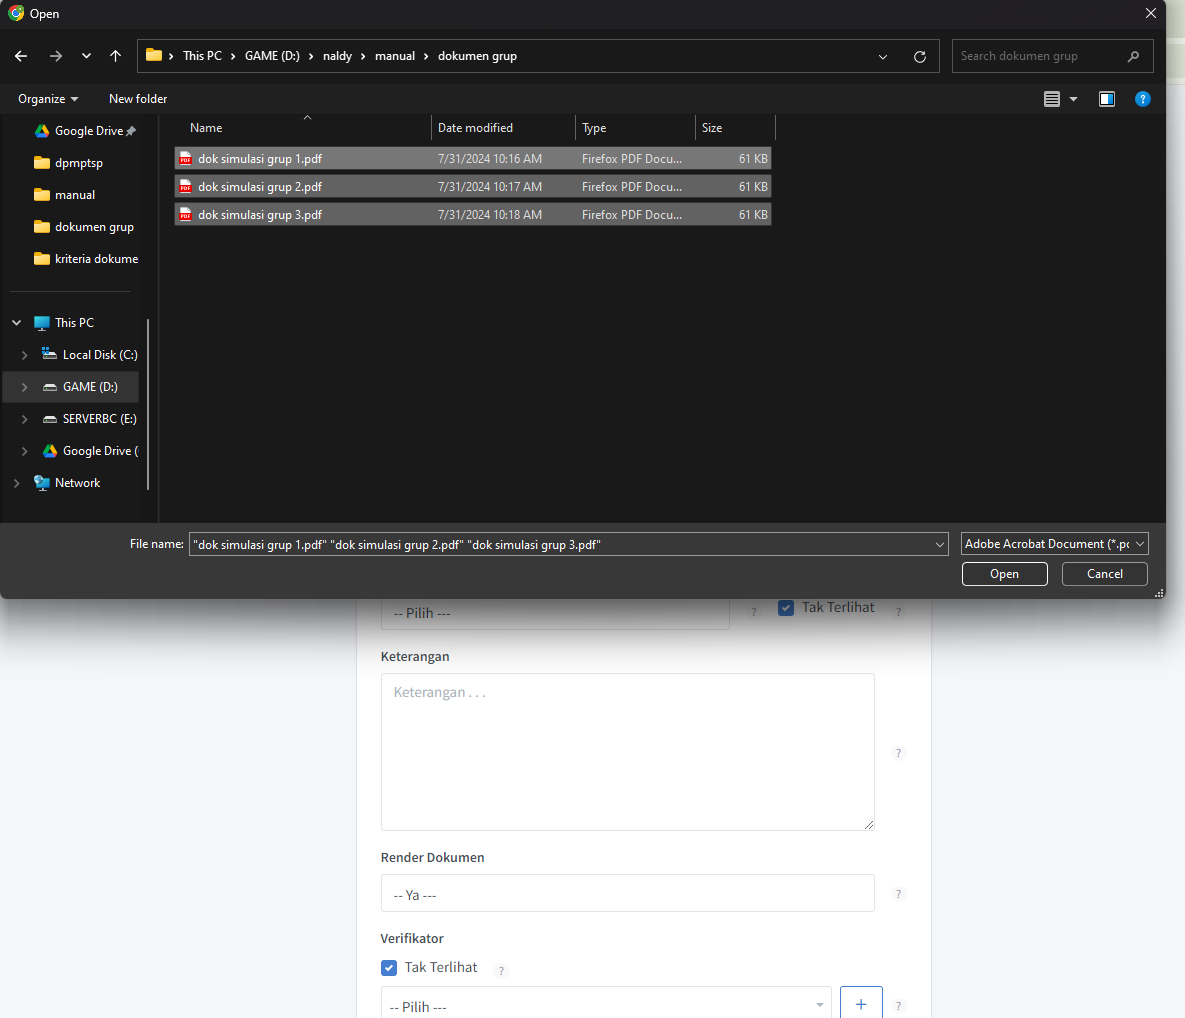This screenshot has height=1018, width=1185.
Task: Toggle the preview pane icon
Action: tap(1106, 99)
